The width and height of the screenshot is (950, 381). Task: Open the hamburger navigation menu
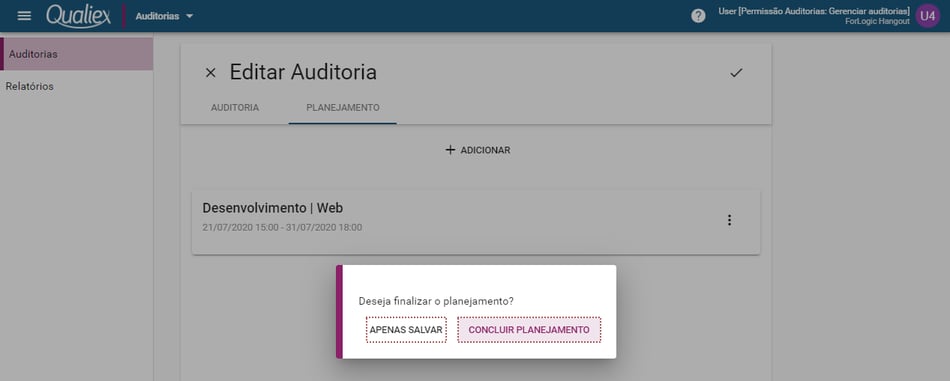[24, 16]
